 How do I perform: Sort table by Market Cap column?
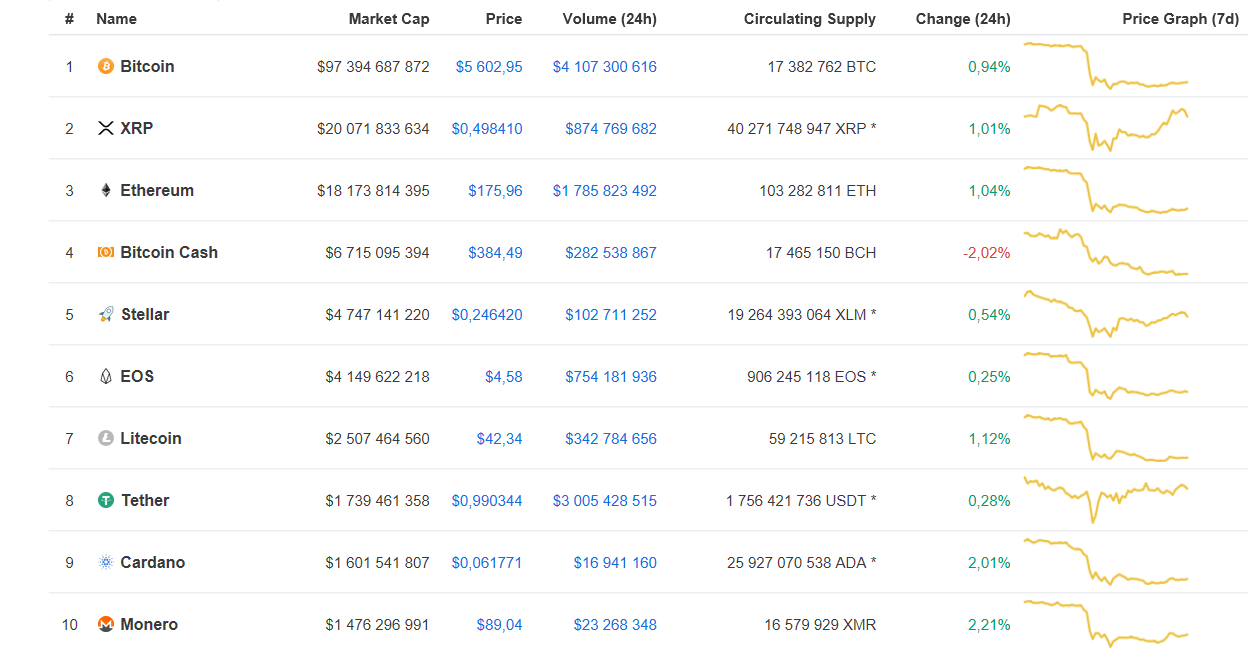point(389,19)
